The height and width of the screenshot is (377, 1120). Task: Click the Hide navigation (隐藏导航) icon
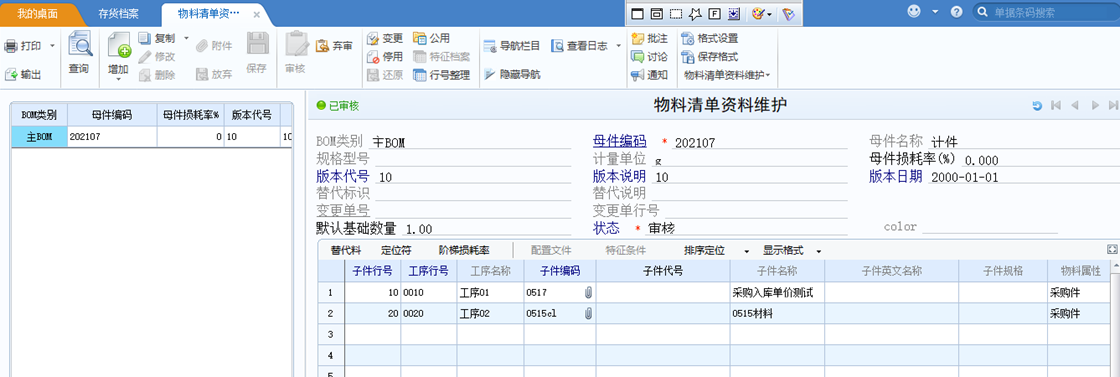(490, 74)
